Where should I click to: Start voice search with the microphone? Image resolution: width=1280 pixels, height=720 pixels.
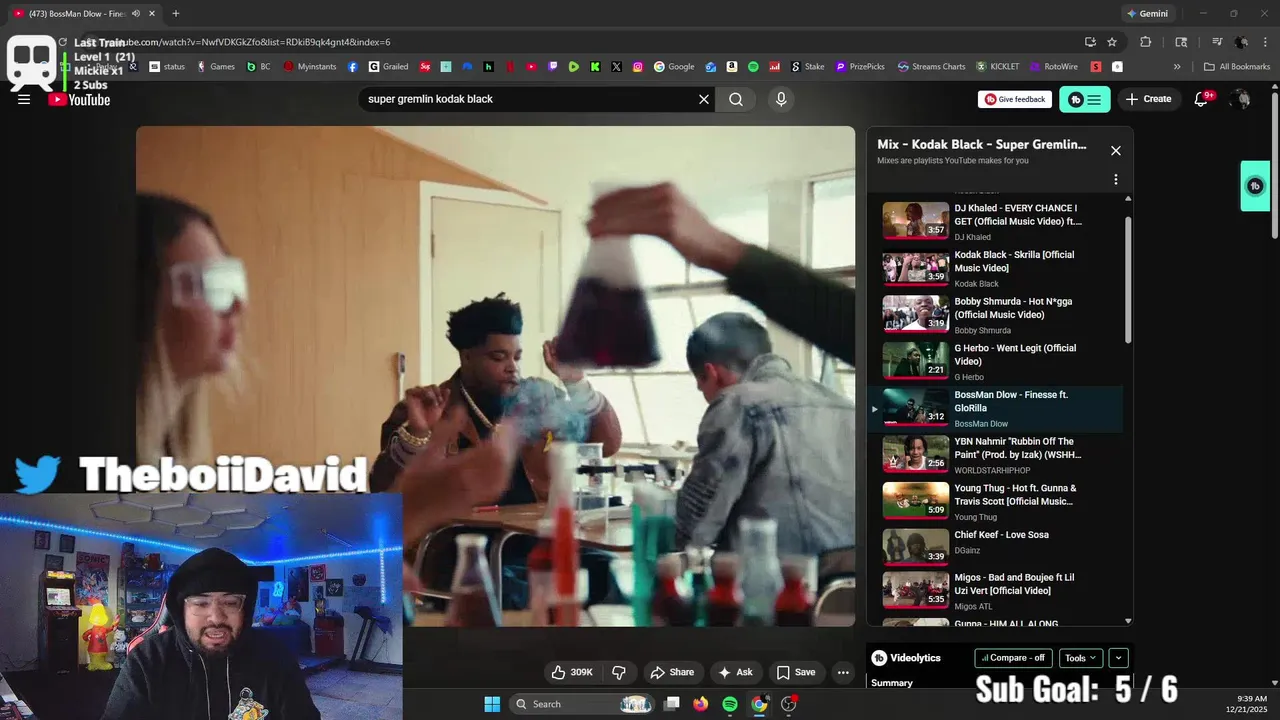(x=781, y=99)
